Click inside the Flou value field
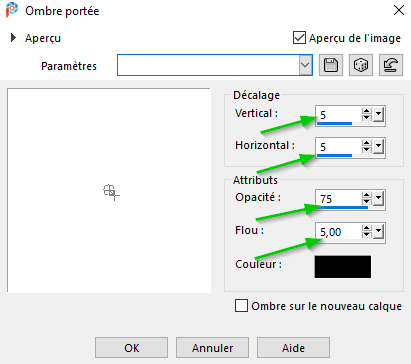 point(338,232)
